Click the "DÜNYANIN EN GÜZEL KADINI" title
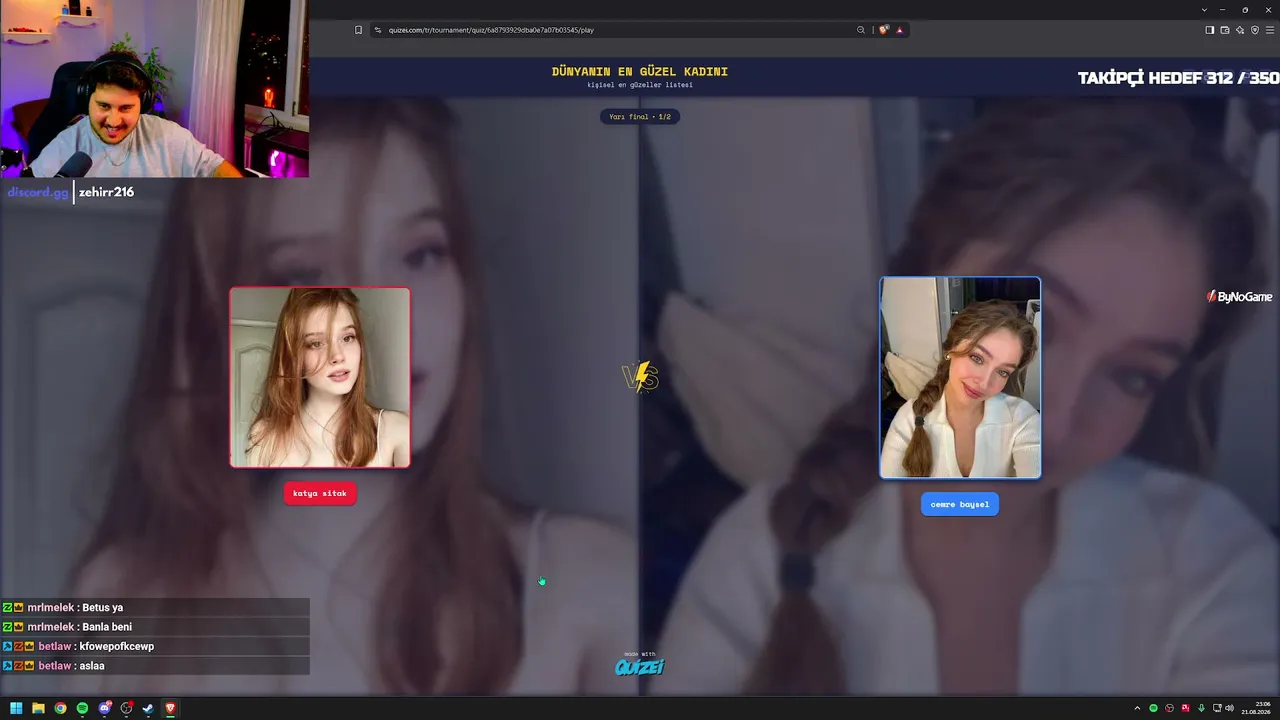1280x720 pixels. point(640,72)
